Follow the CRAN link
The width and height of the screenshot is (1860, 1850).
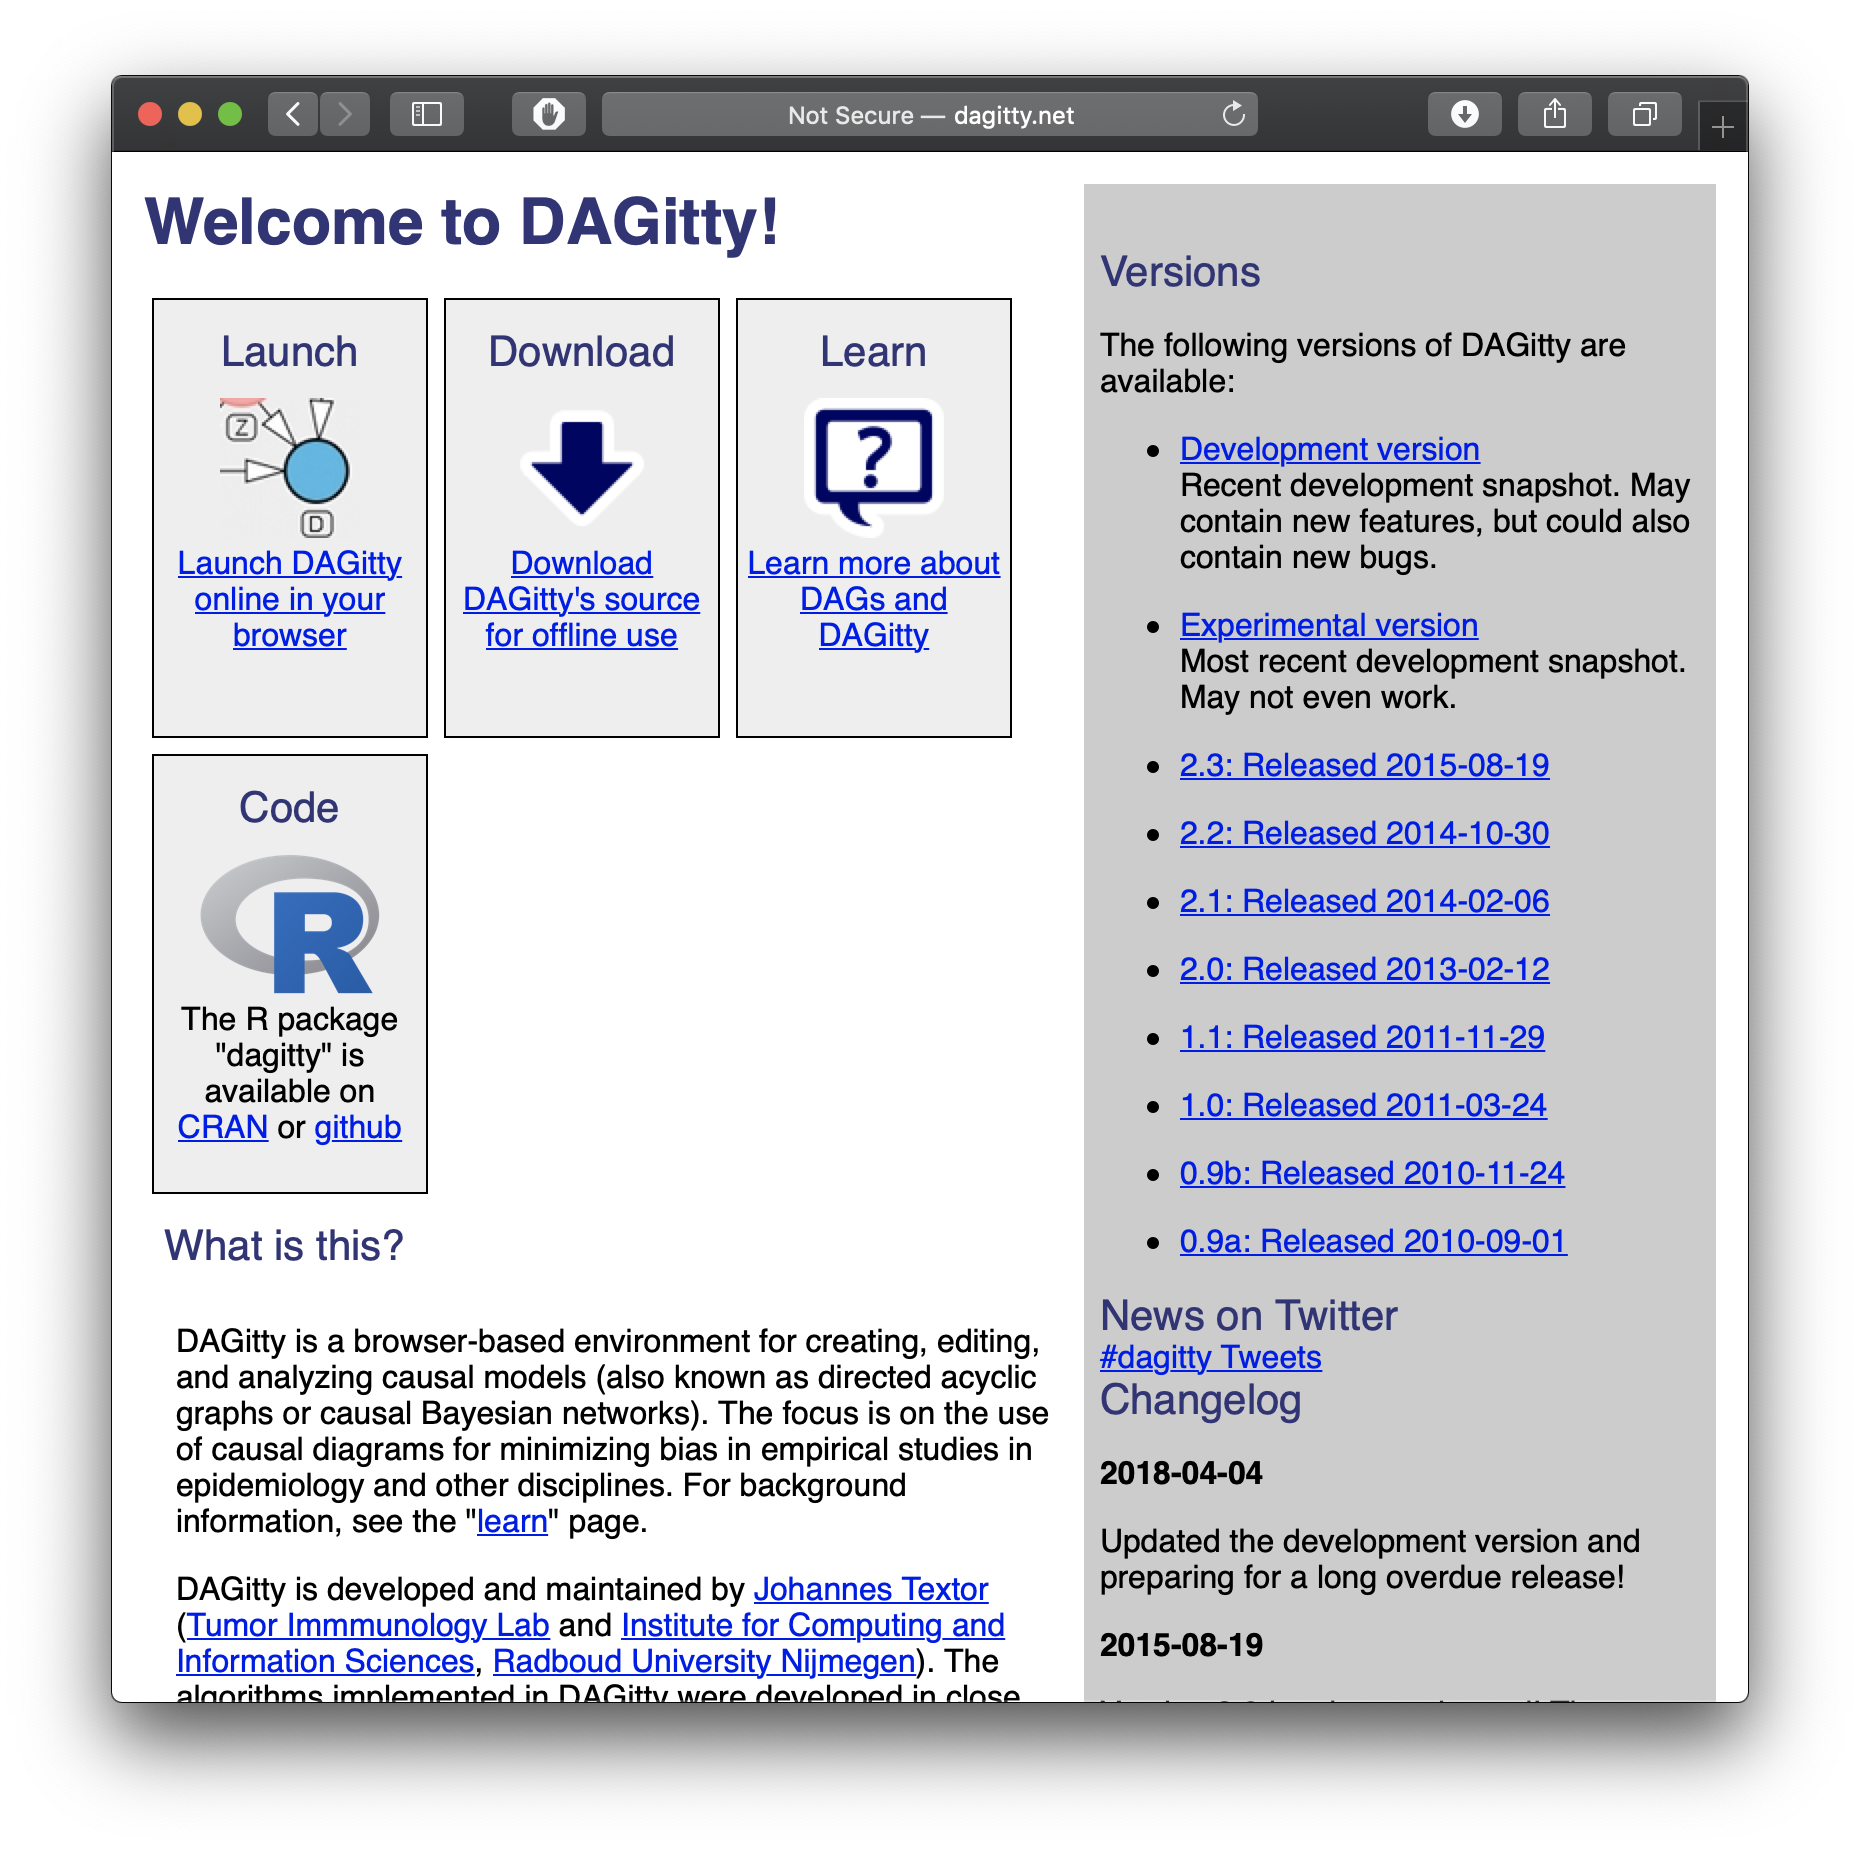(222, 1128)
